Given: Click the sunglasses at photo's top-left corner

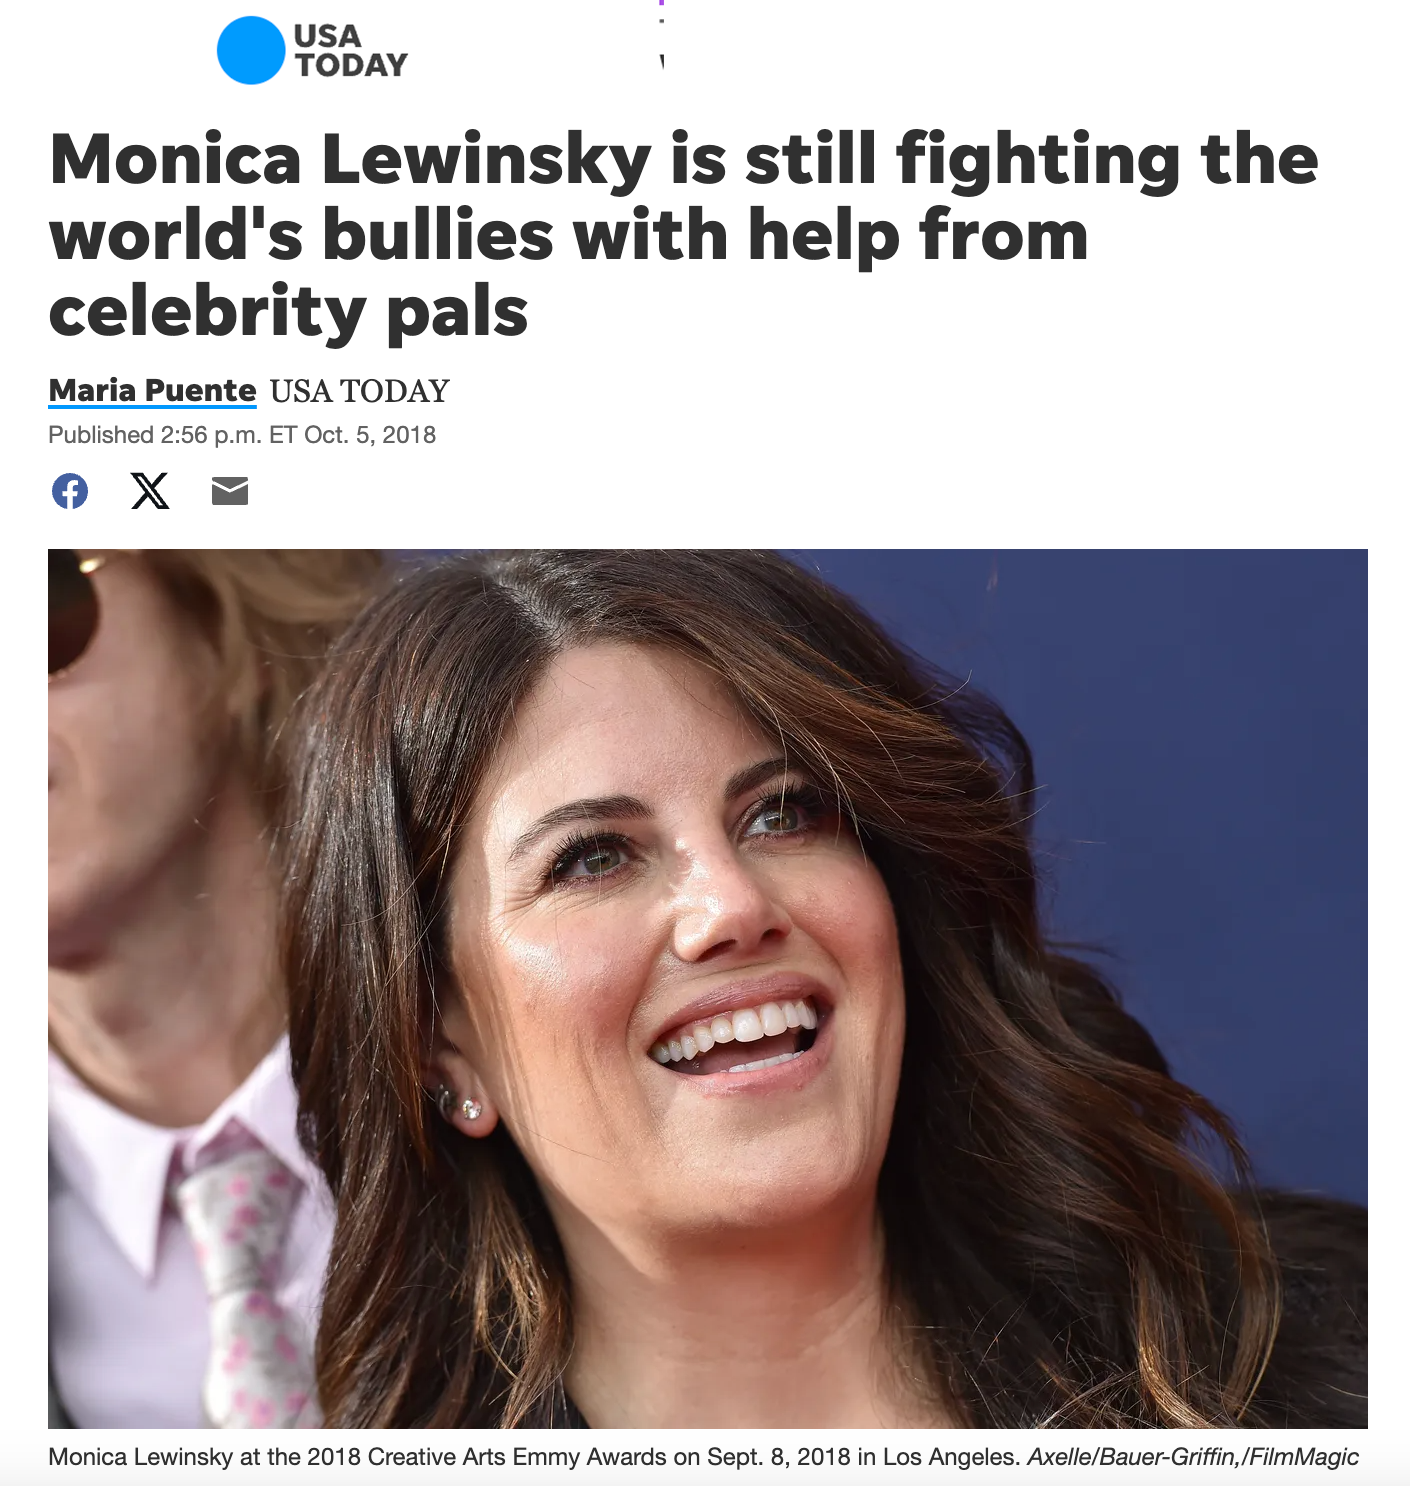Looking at the screenshot, I should (x=70, y=610).
